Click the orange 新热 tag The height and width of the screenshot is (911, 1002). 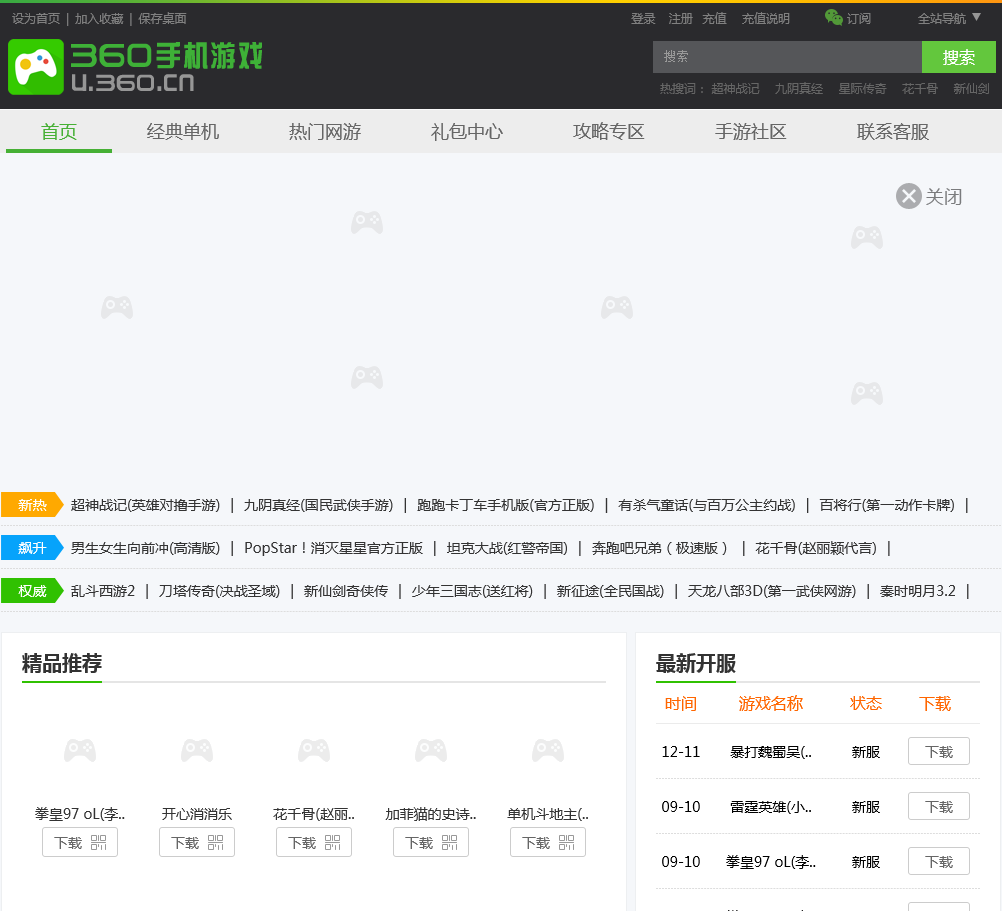click(x=32, y=505)
